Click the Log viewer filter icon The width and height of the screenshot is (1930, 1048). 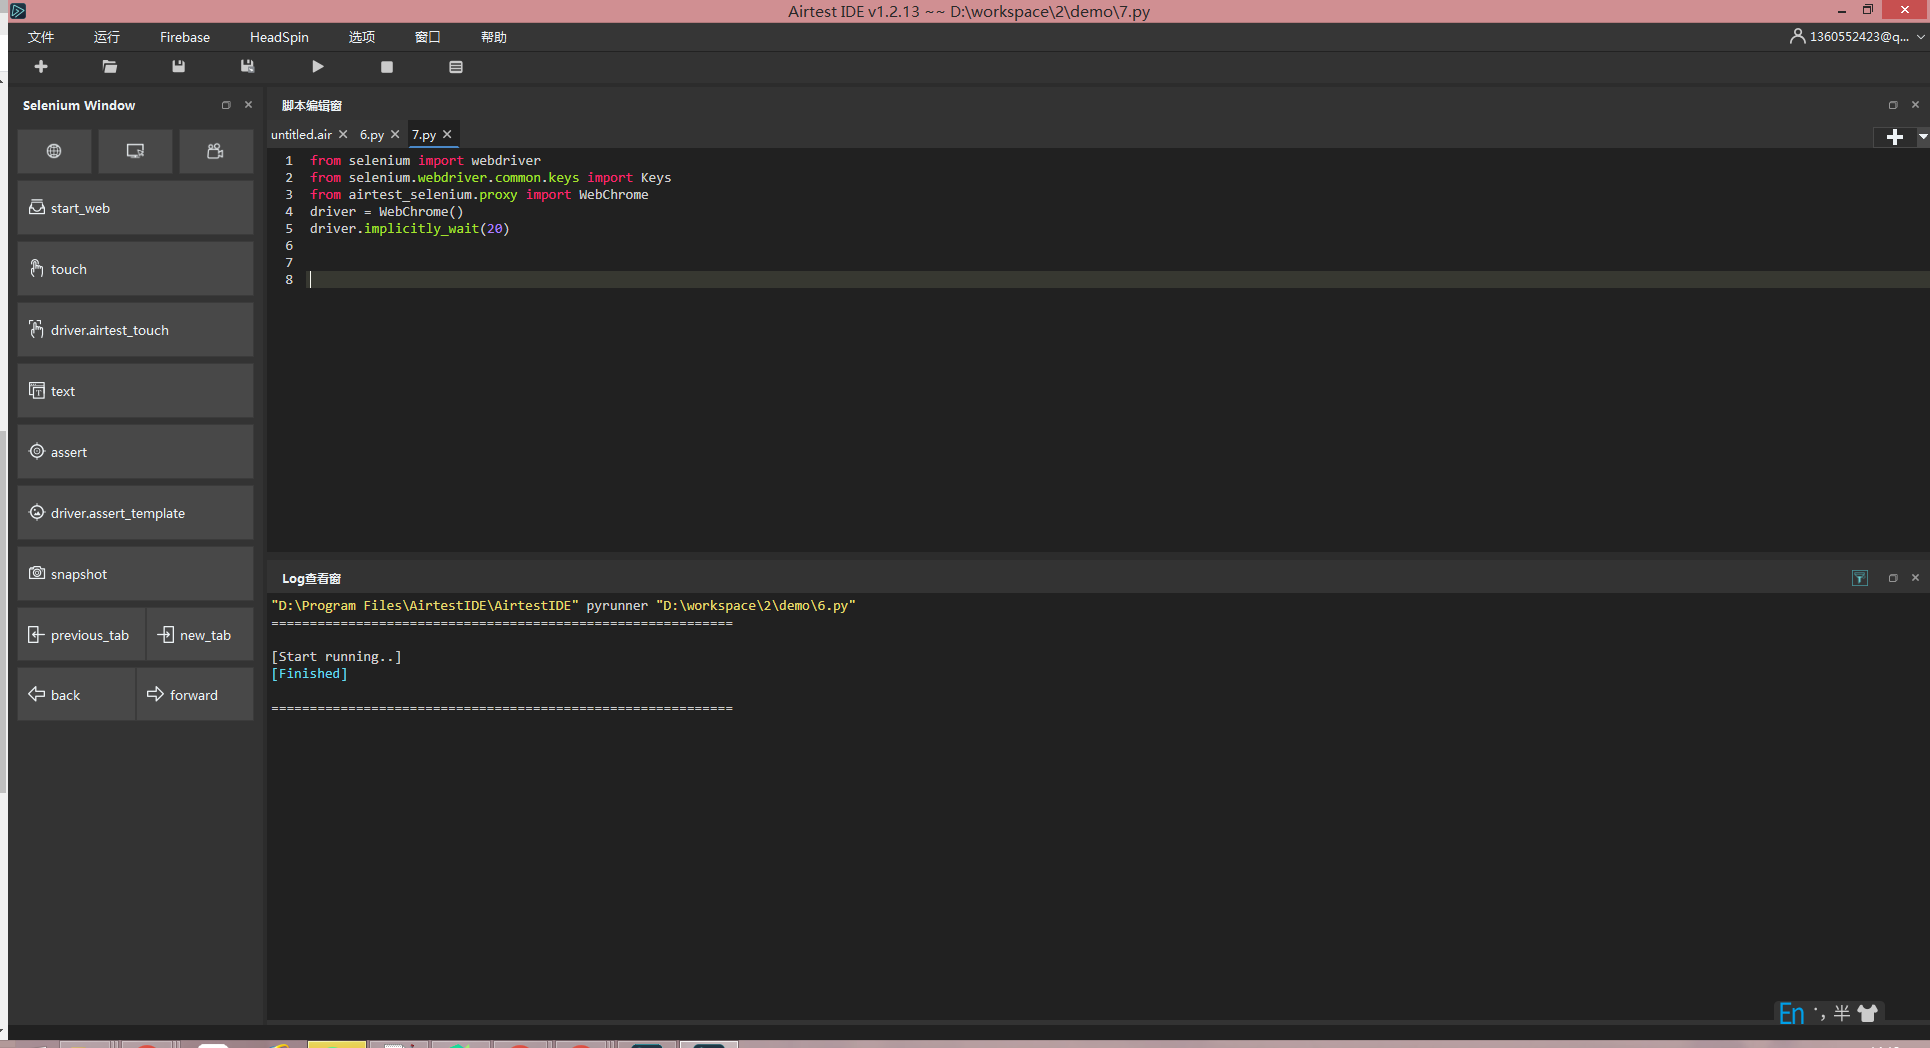click(1860, 578)
